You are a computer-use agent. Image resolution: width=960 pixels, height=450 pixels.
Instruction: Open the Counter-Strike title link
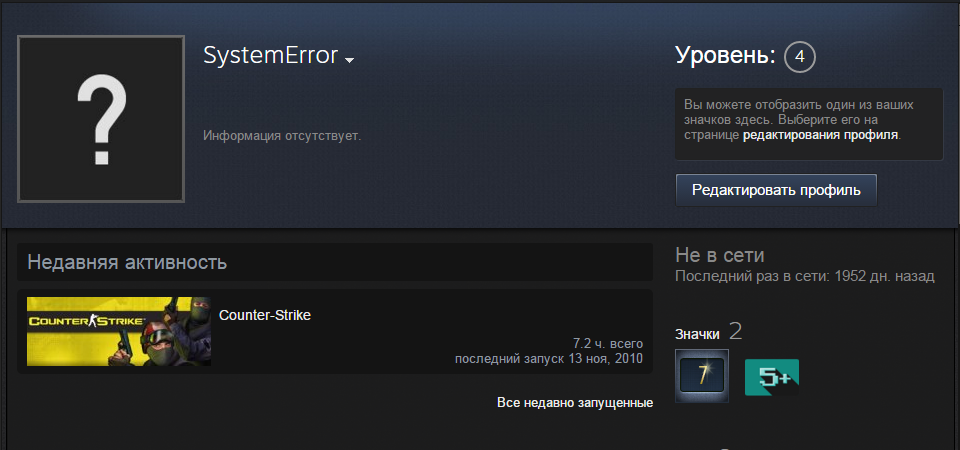265,315
